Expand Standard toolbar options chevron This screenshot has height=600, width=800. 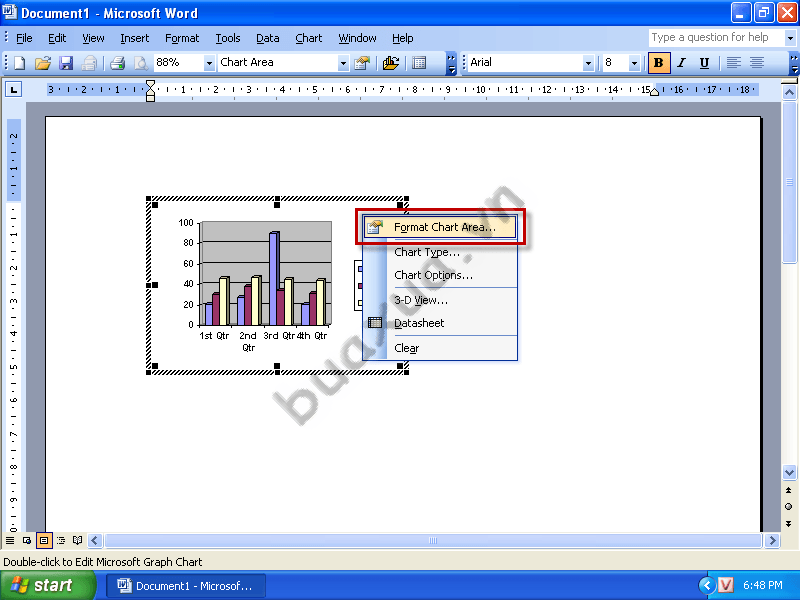tap(451, 63)
